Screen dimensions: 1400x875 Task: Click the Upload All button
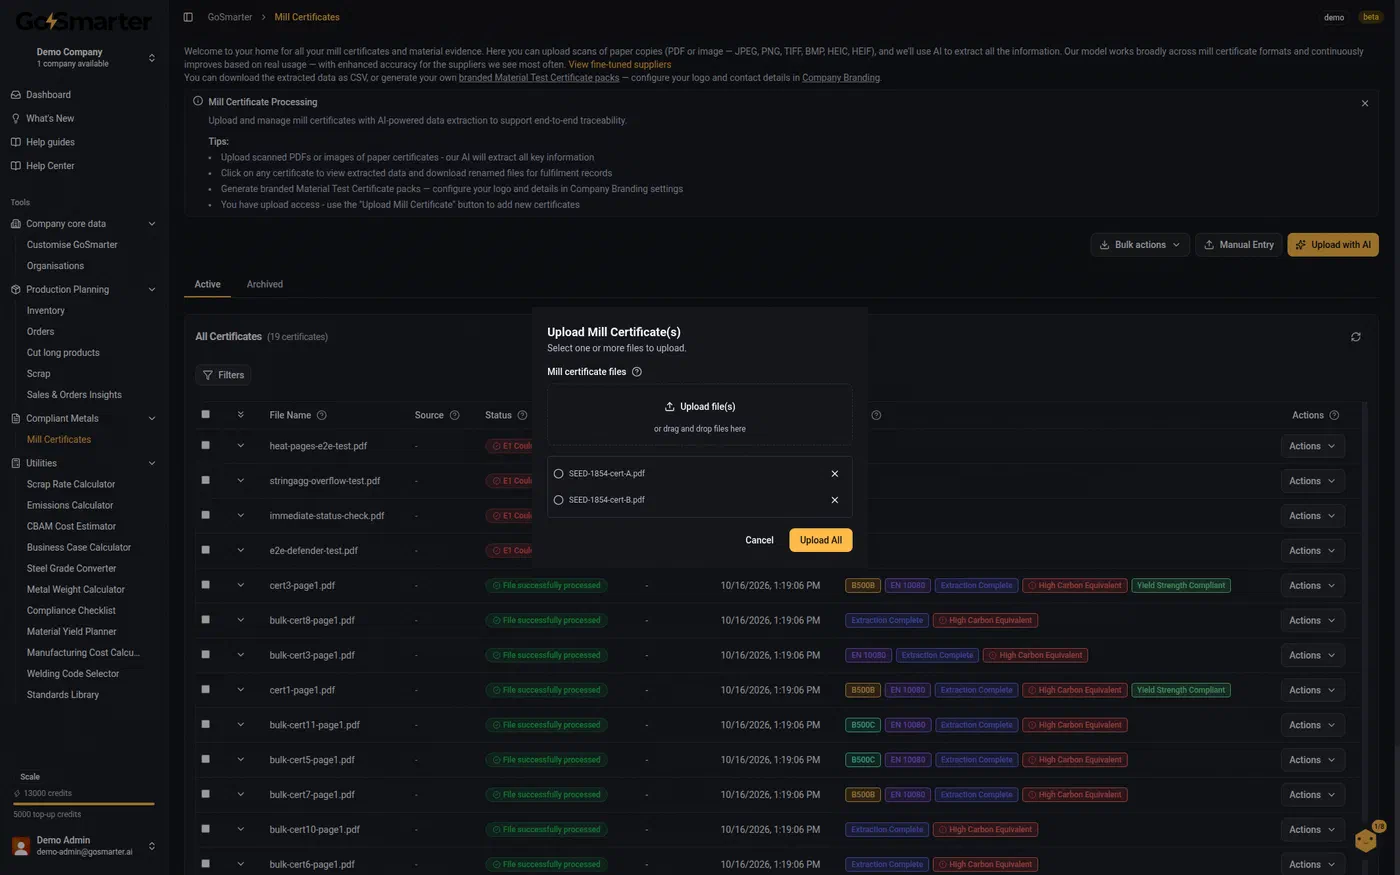click(821, 540)
